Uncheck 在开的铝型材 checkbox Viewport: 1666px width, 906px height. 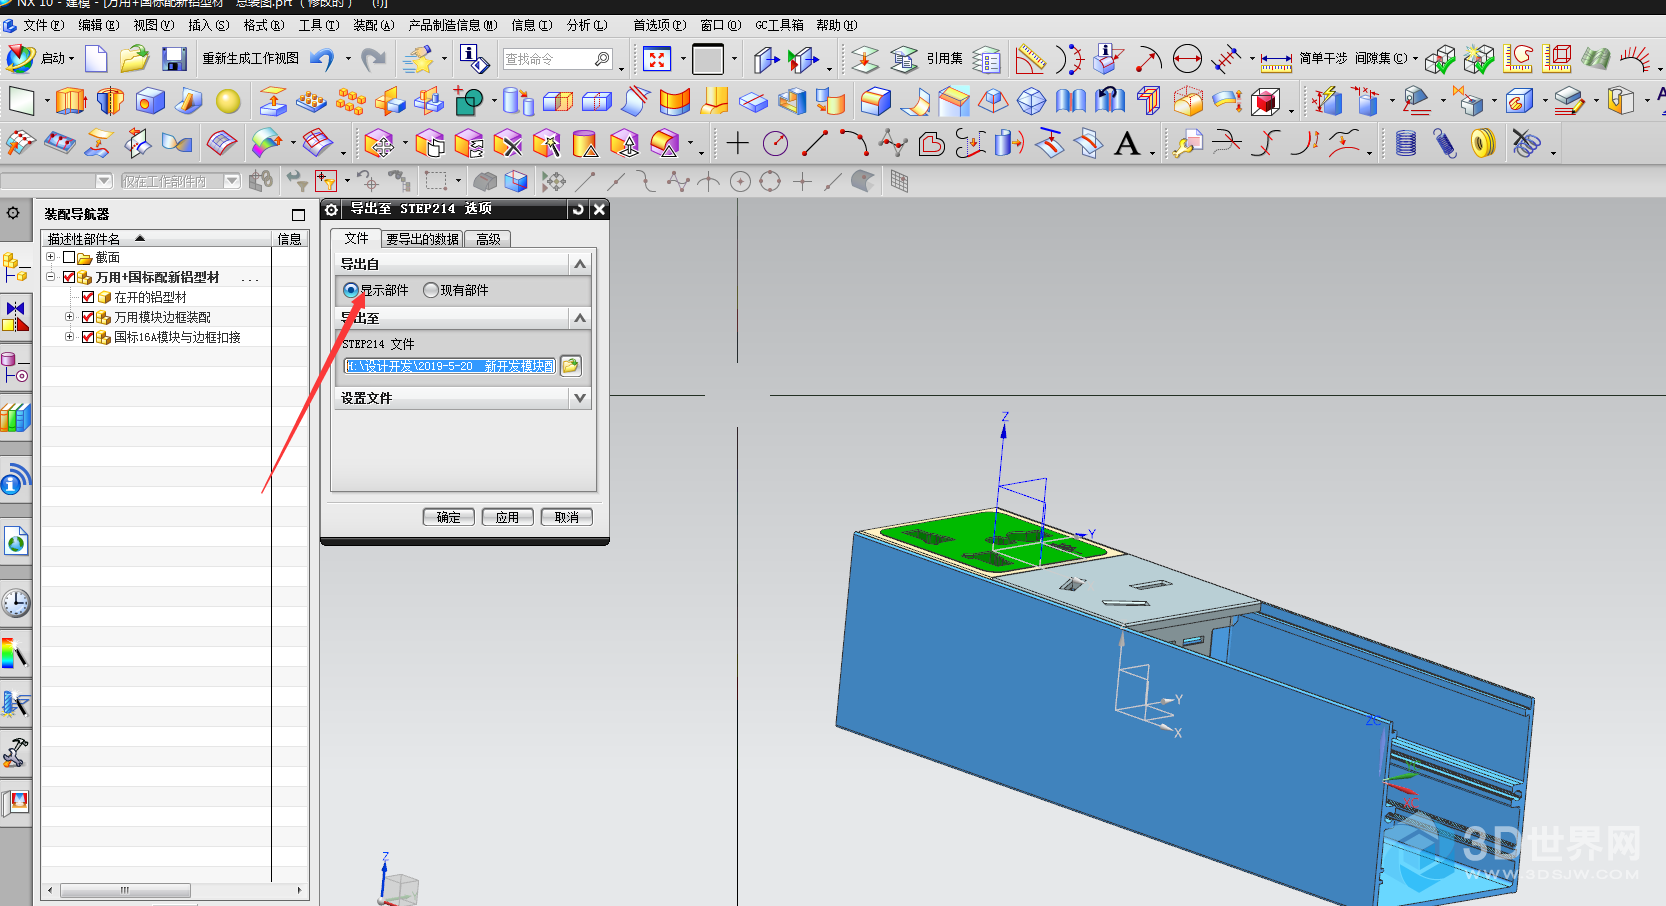(88, 297)
